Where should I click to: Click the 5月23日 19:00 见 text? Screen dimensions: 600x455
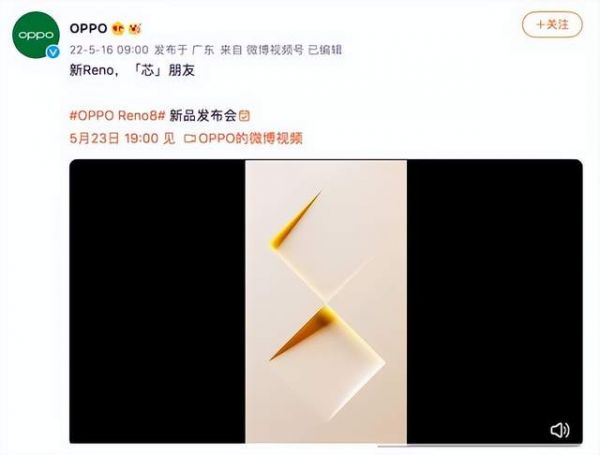tap(122, 138)
